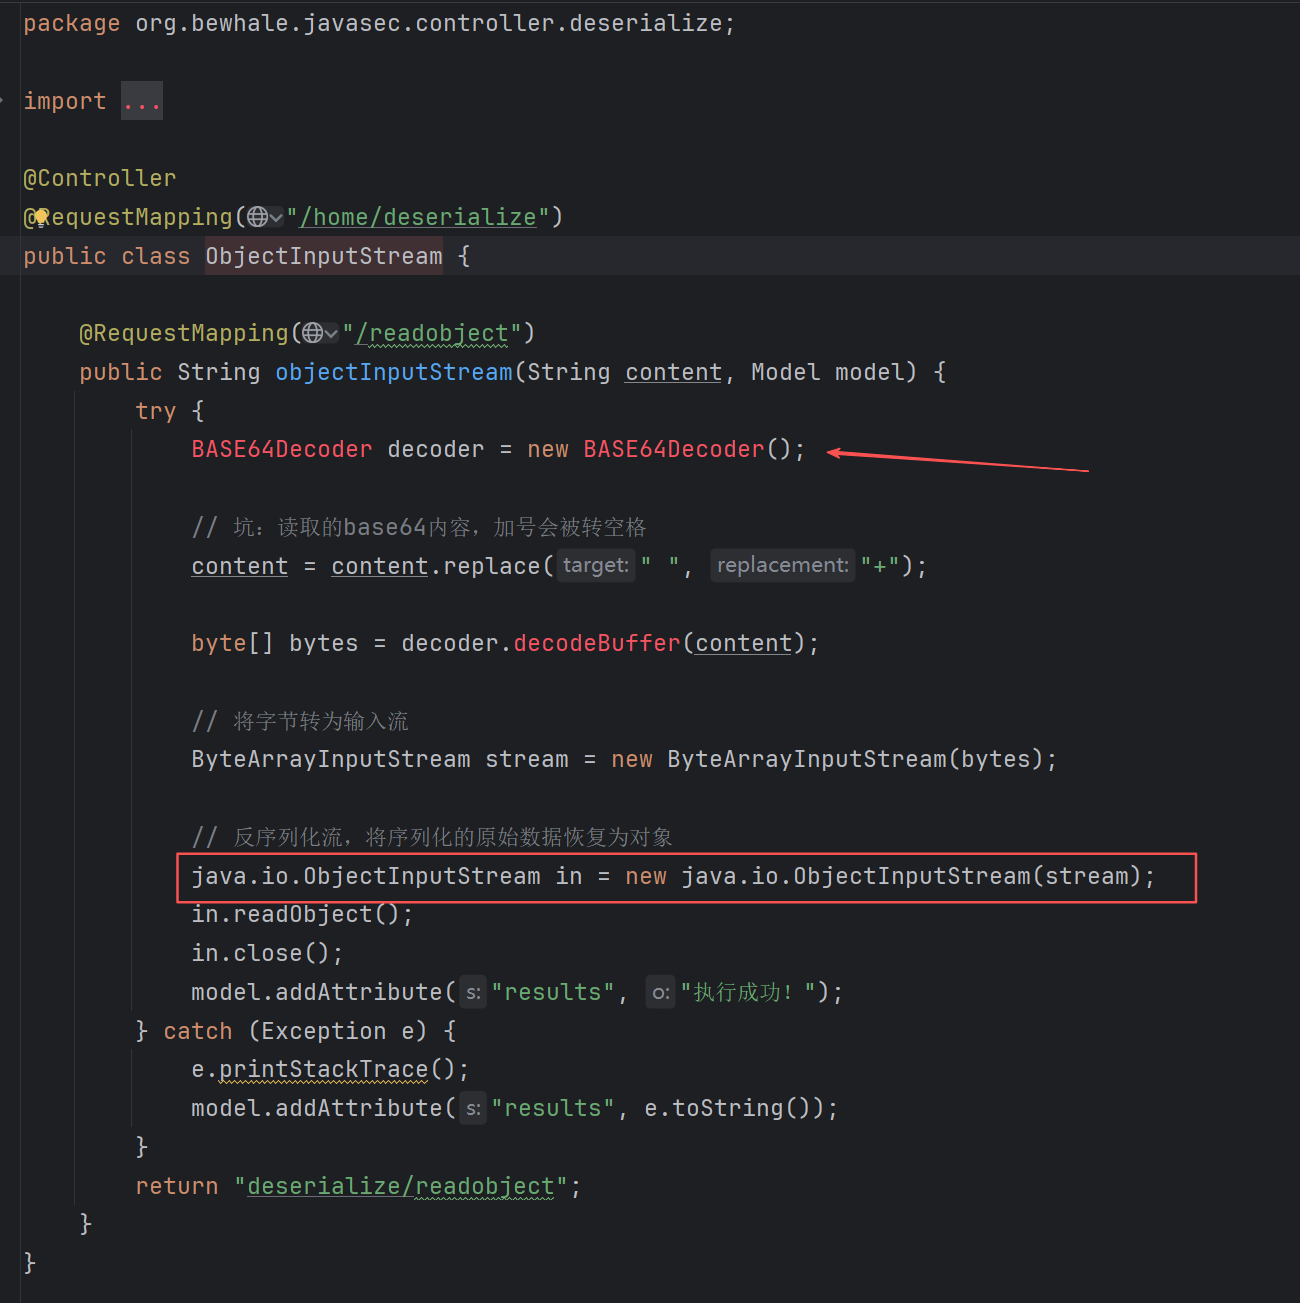The image size is (1300, 1303).
Task: Click the "执行成功!" string literal
Action: pos(748,992)
